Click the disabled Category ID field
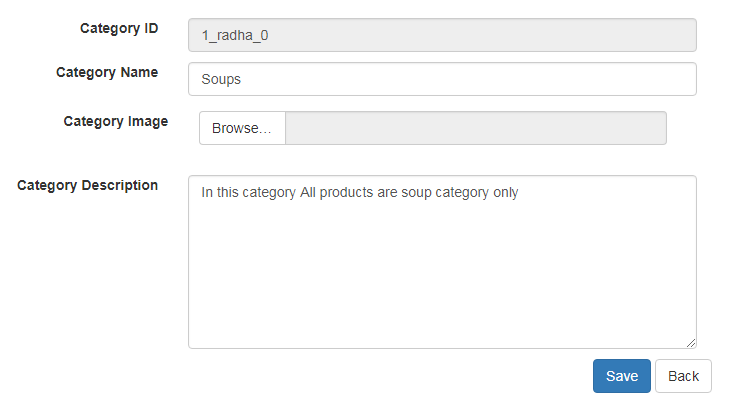 [x=440, y=35]
